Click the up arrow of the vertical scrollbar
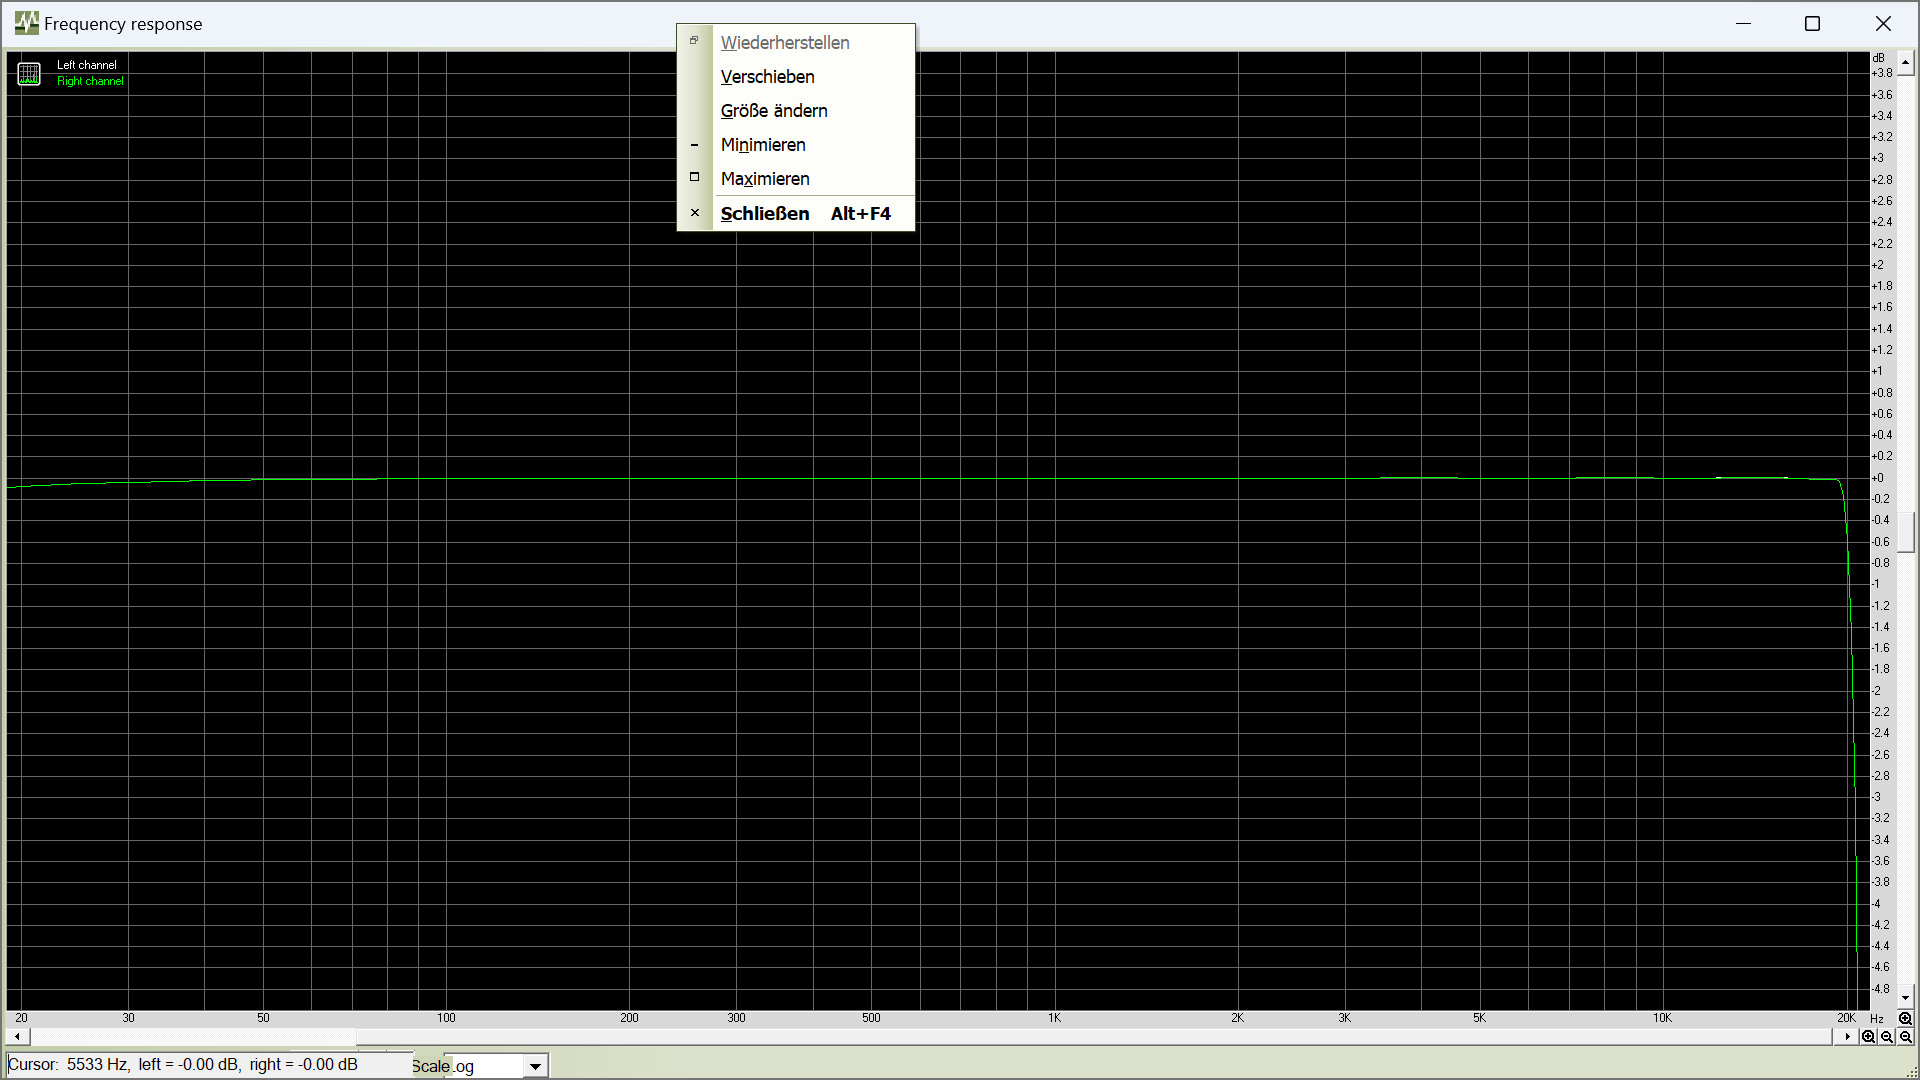This screenshot has height=1080, width=1920. pyautogui.click(x=1905, y=63)
